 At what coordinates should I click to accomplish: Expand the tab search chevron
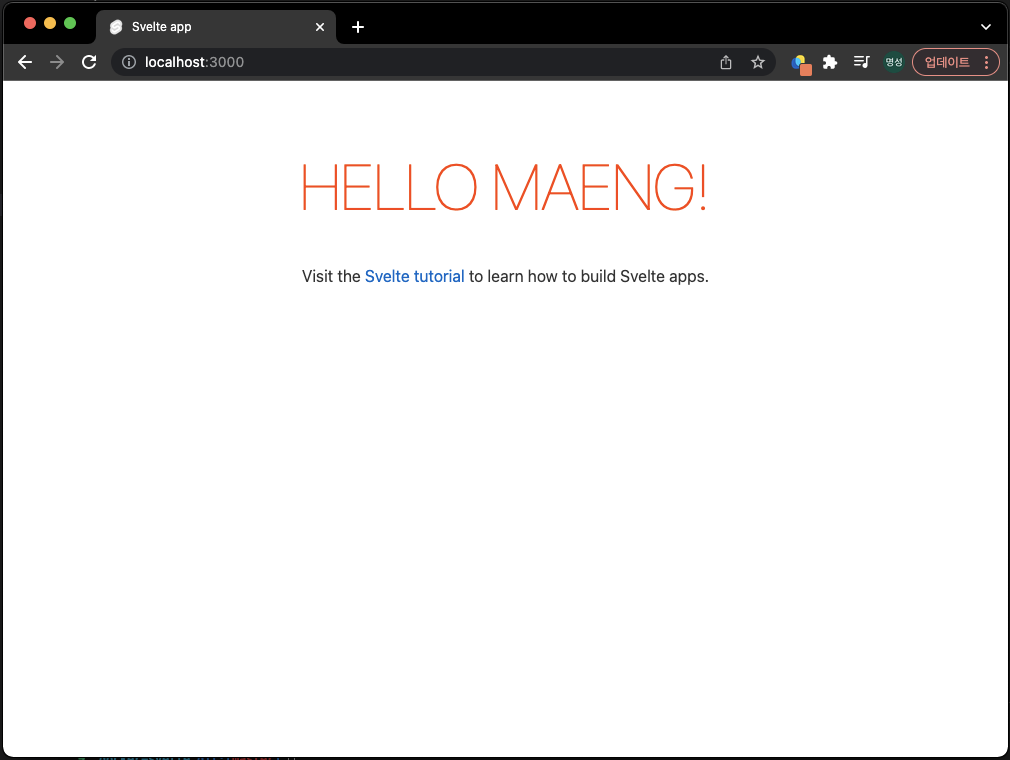[x=986, y=26]
